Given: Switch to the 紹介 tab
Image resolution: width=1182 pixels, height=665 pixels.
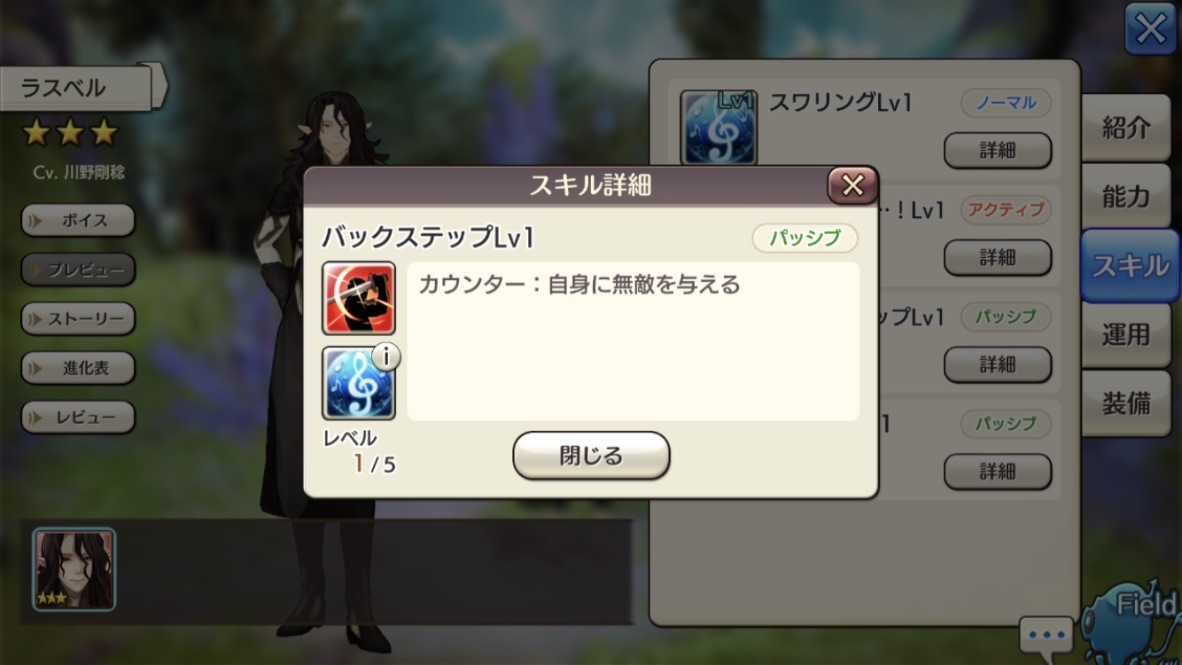Looking at the screenshot, I should coord(1126,127).
